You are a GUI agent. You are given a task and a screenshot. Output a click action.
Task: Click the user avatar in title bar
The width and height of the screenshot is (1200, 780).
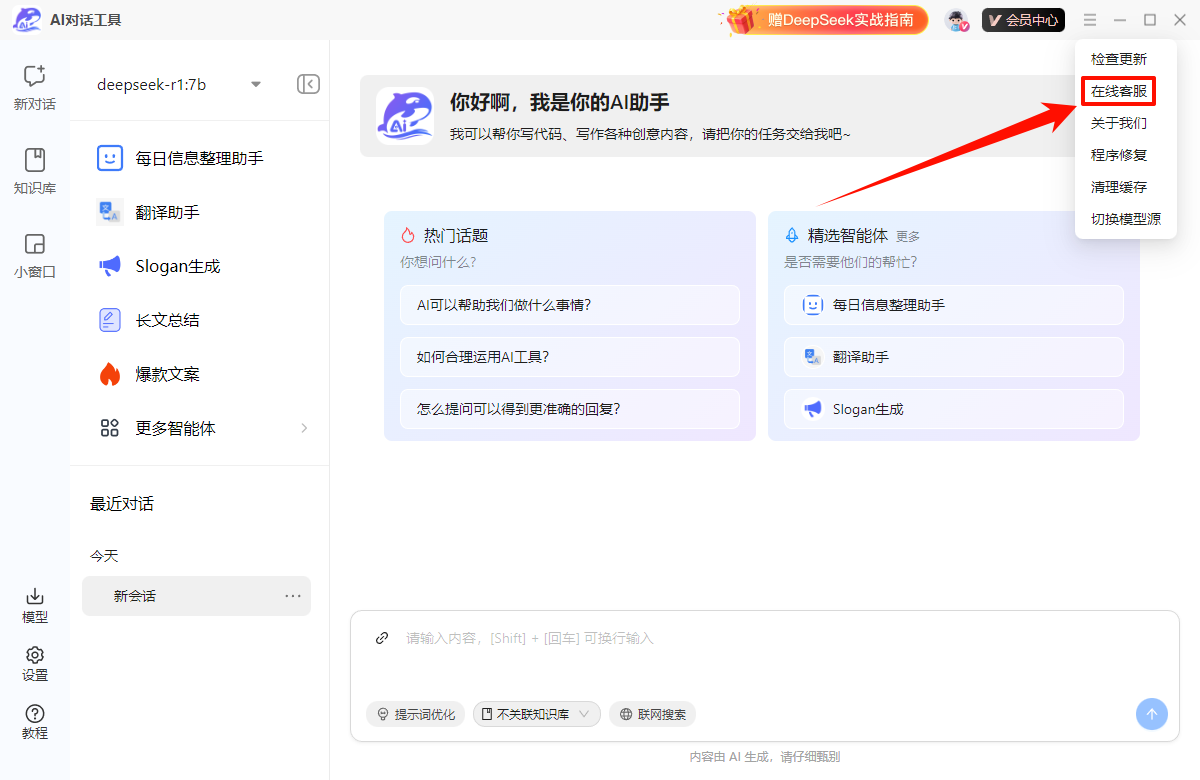pos(957,20)
